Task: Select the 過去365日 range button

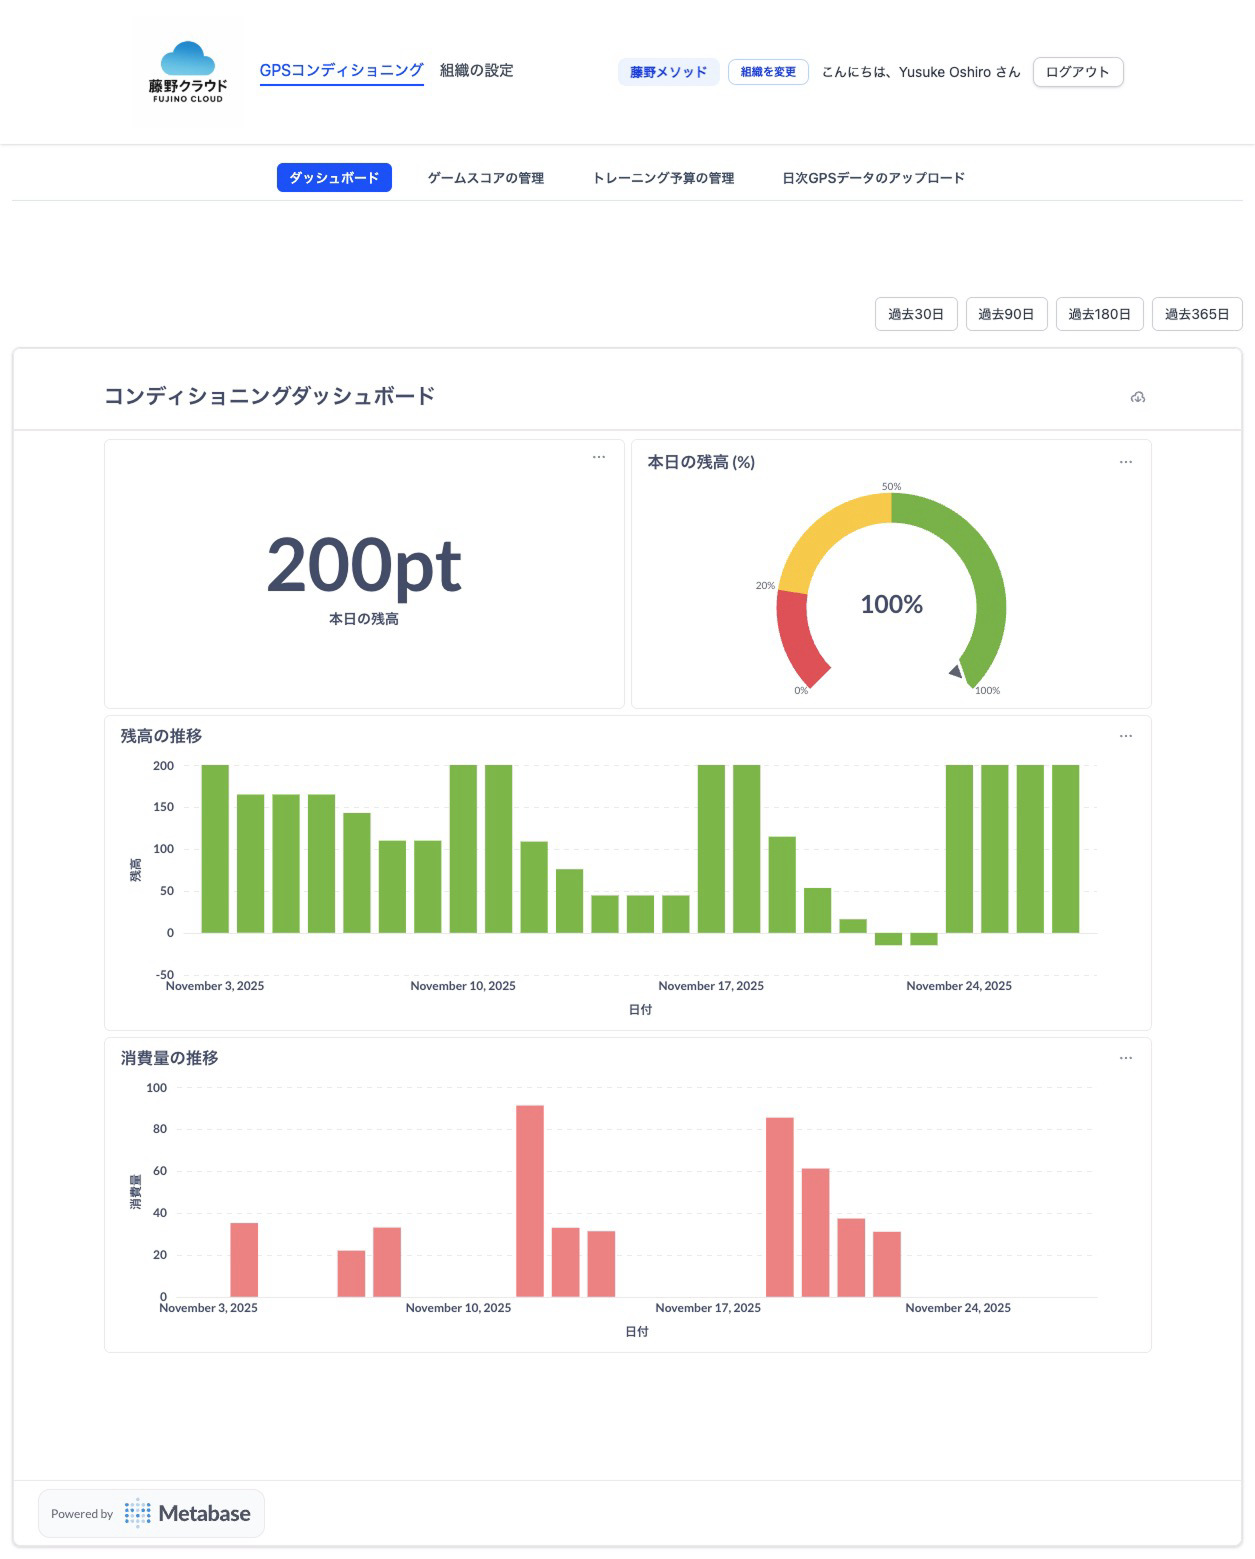Action: [1197, 313]
